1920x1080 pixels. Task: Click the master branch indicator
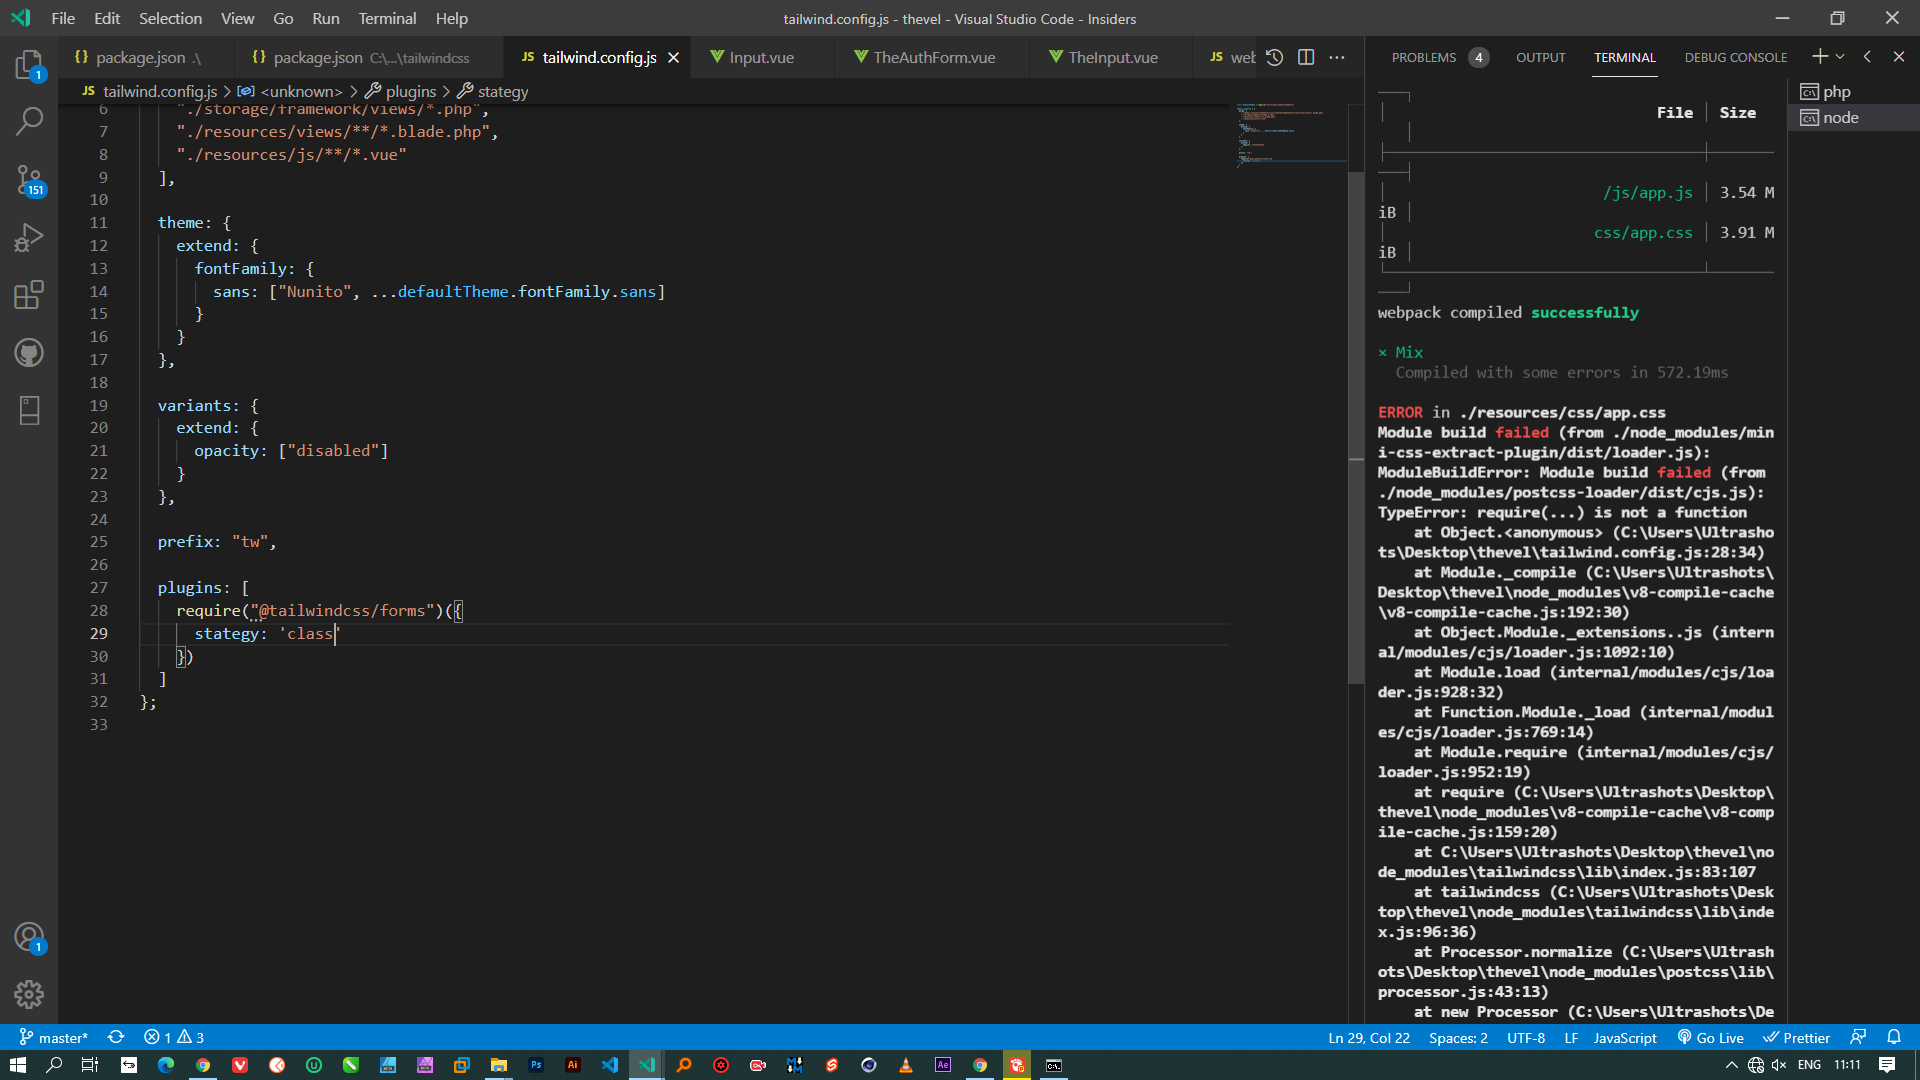(54, 1037)
